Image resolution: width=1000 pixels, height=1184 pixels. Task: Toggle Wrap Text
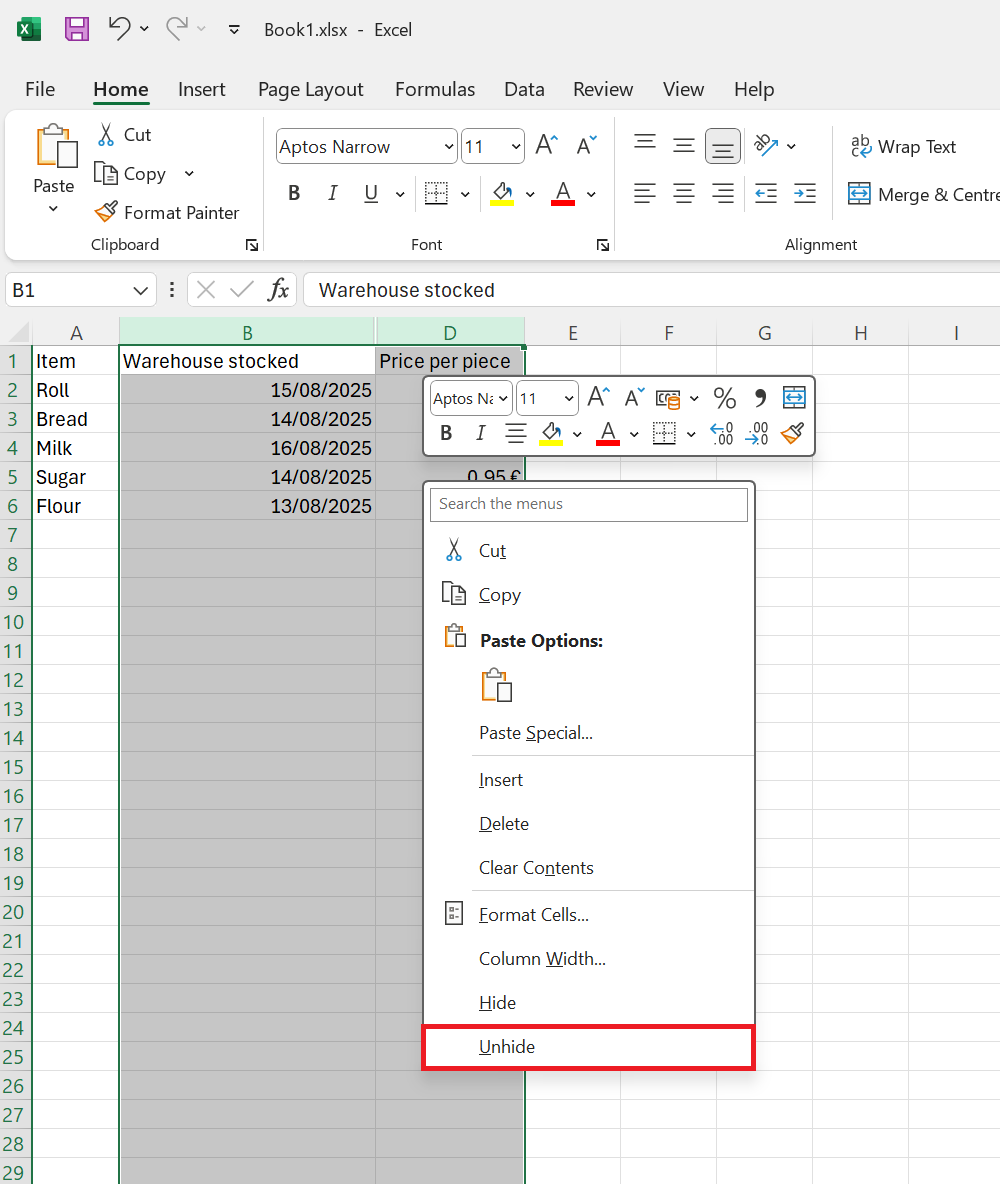(903, 146)
